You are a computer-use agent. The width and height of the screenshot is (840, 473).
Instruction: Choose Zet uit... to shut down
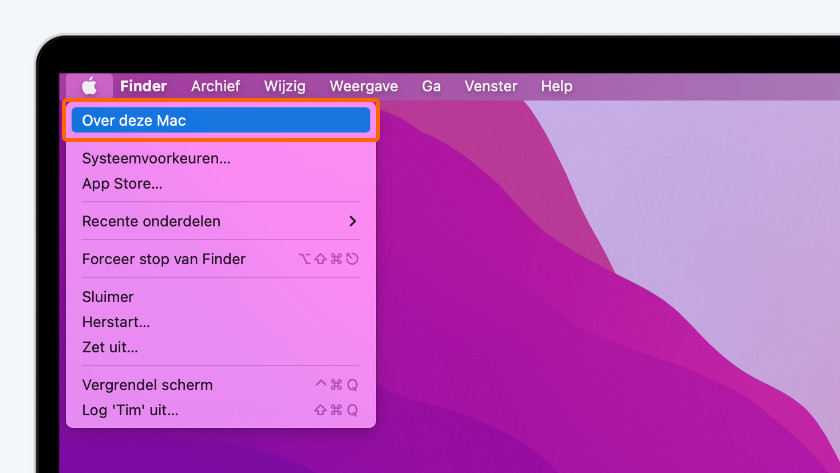click(x=221, y=347)
